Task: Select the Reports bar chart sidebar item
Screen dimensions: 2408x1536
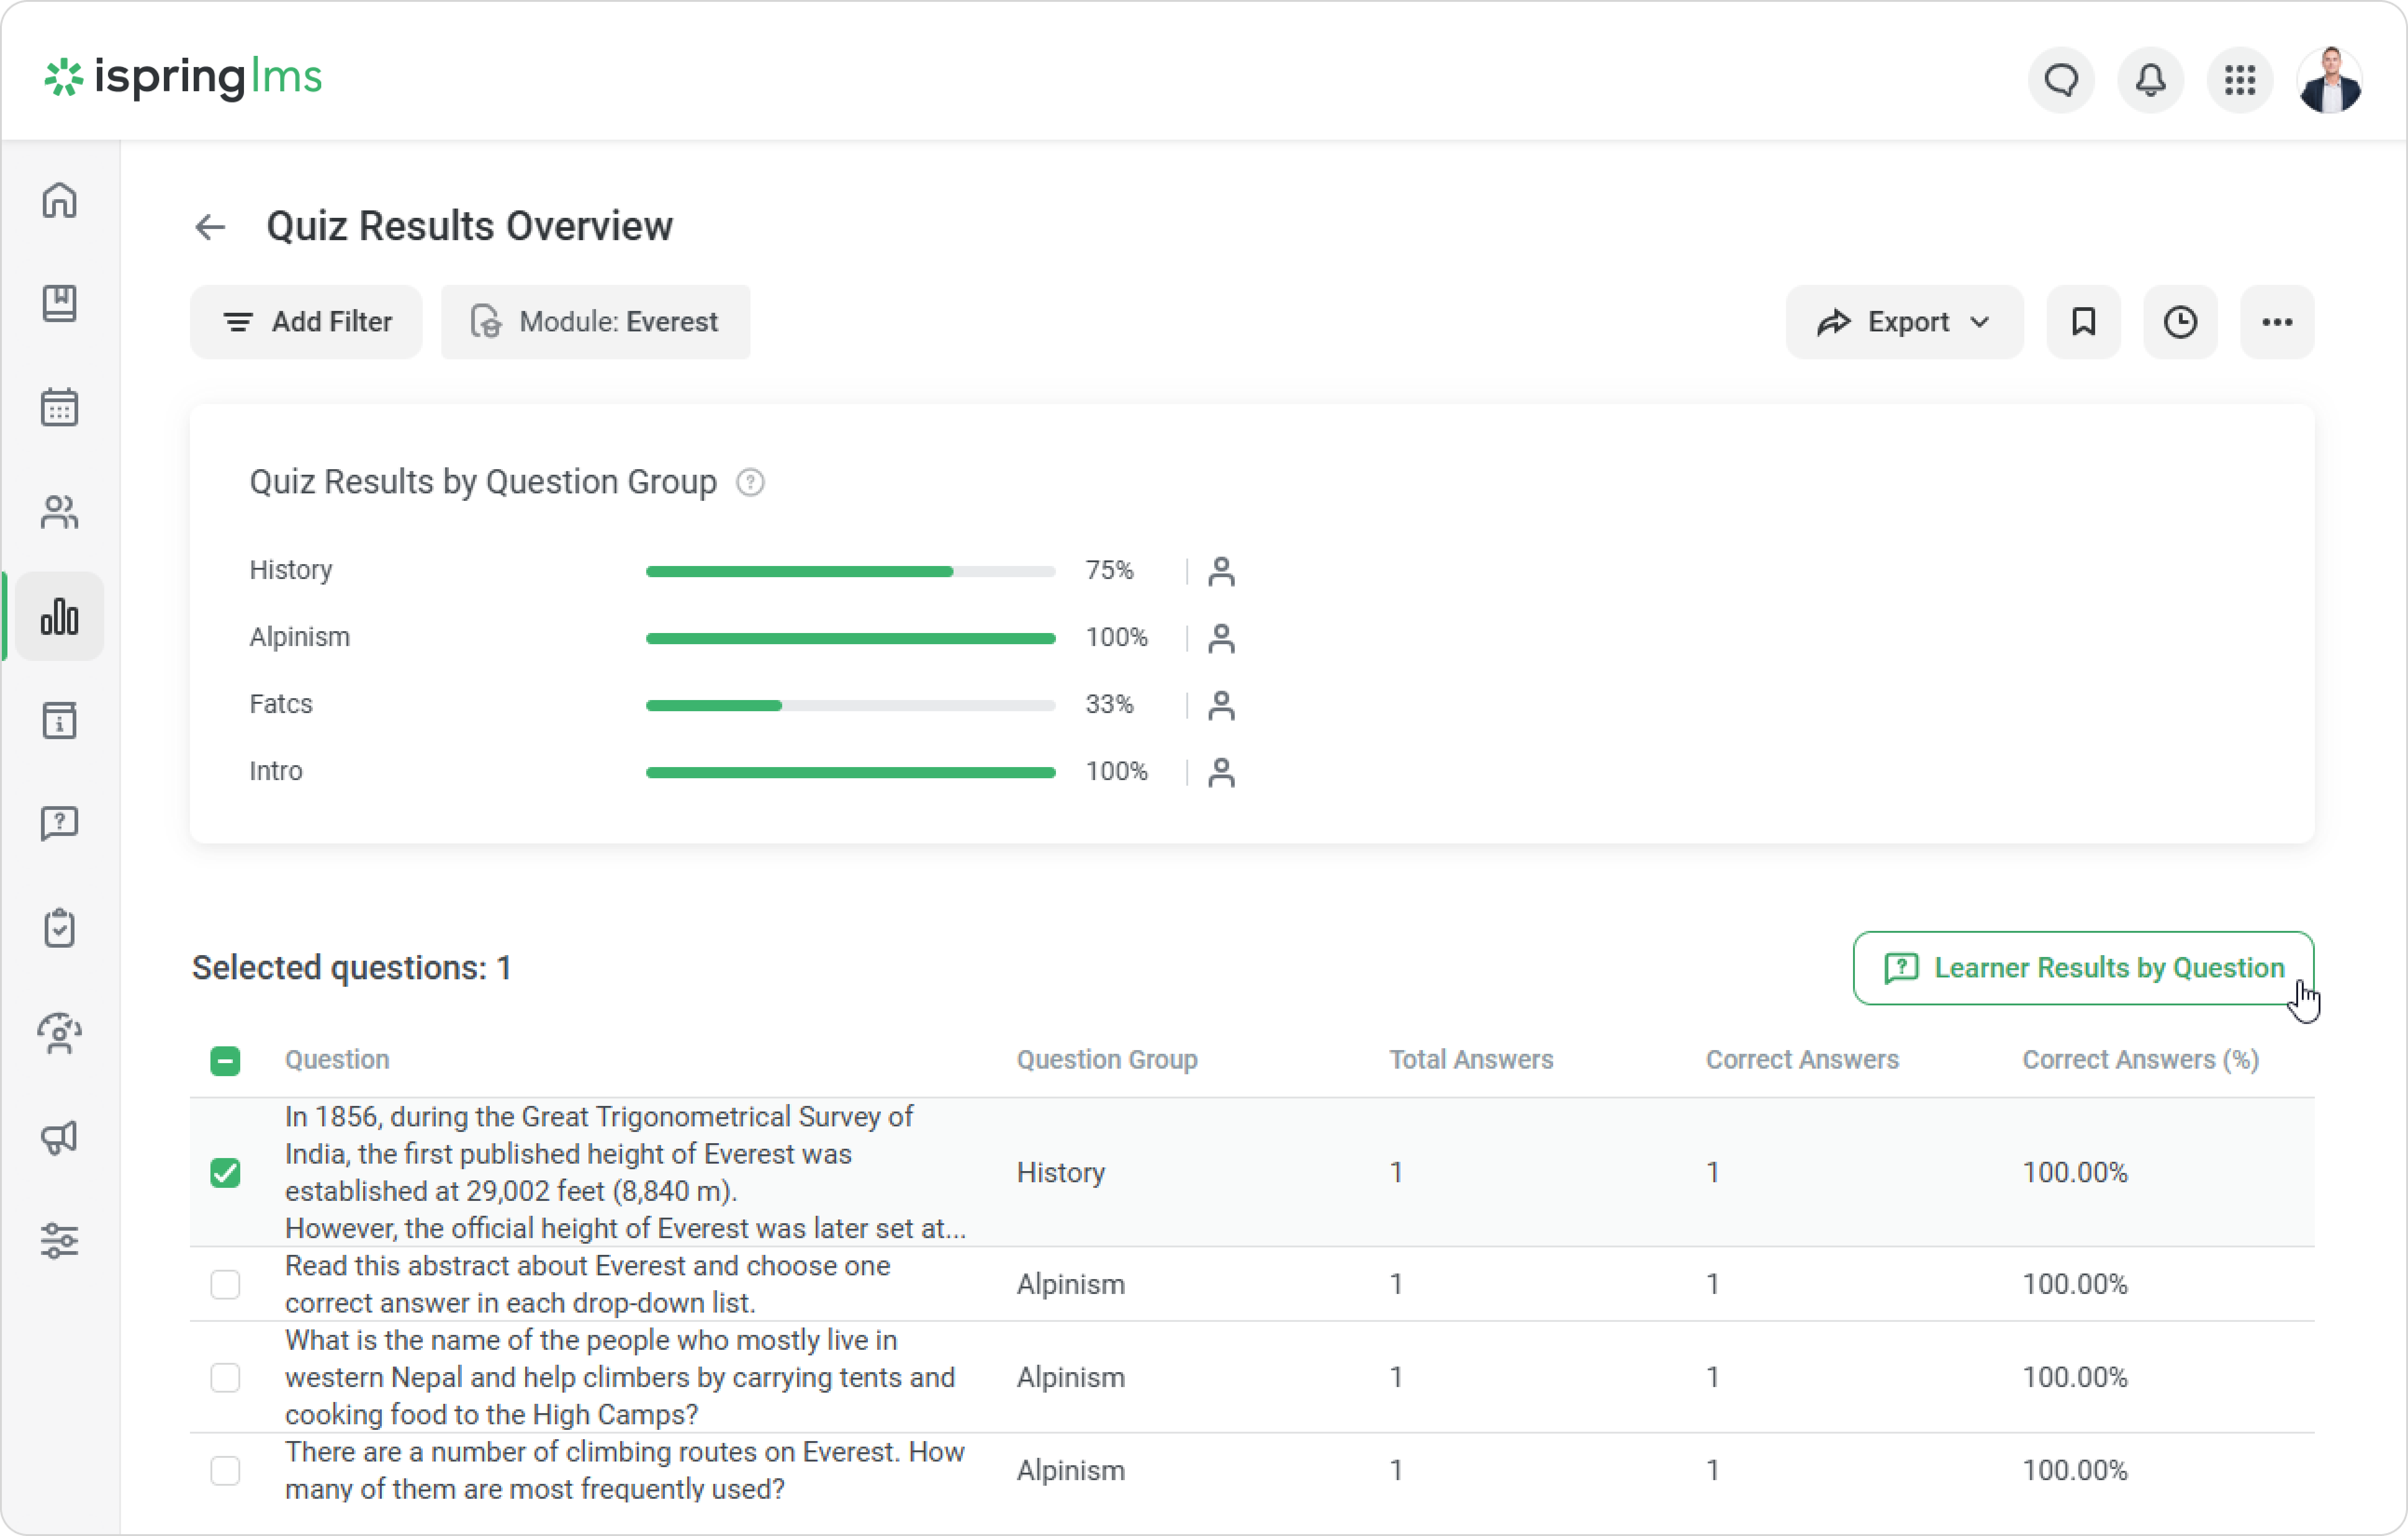Action: pyautogui.click(x=60, y=616)
